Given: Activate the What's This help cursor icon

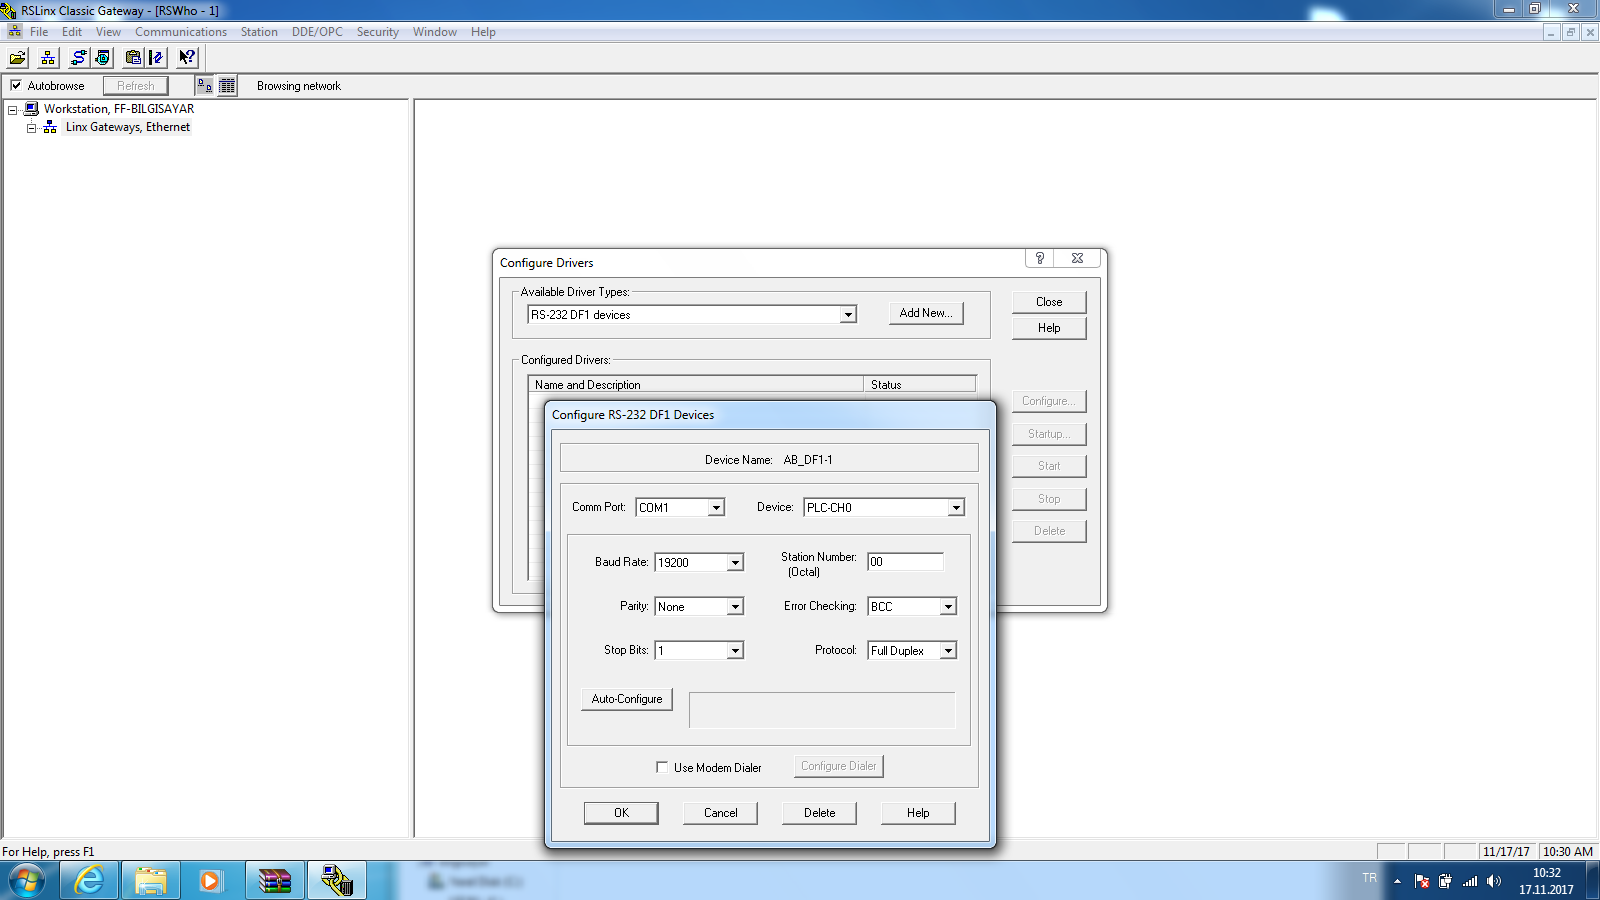Looking at the screenshot, I should coord(187,58).
